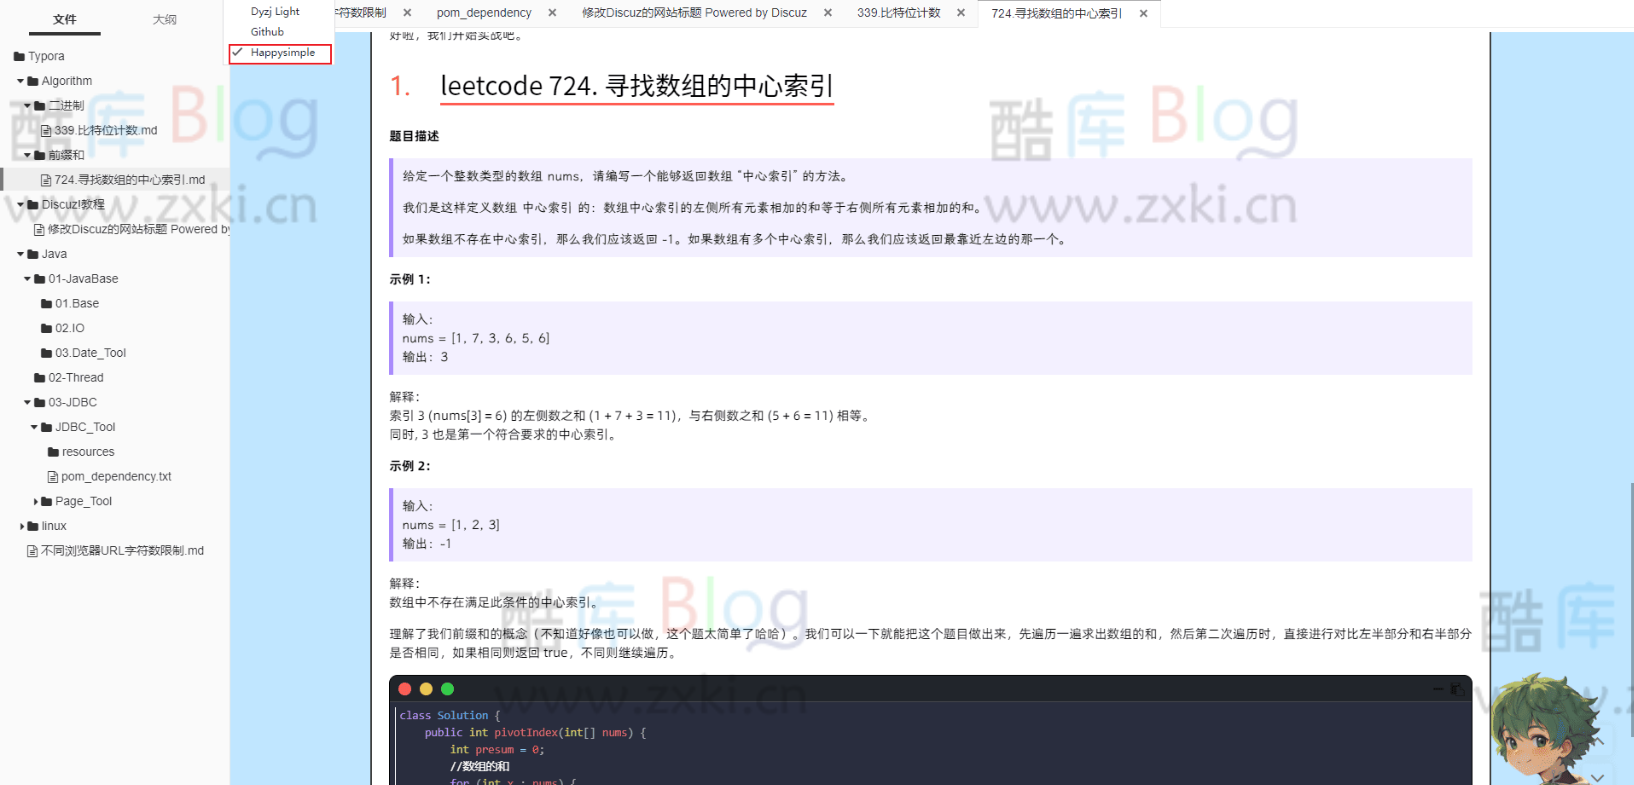
Task: Click the resources folder icon
Action: coord(53,452)
